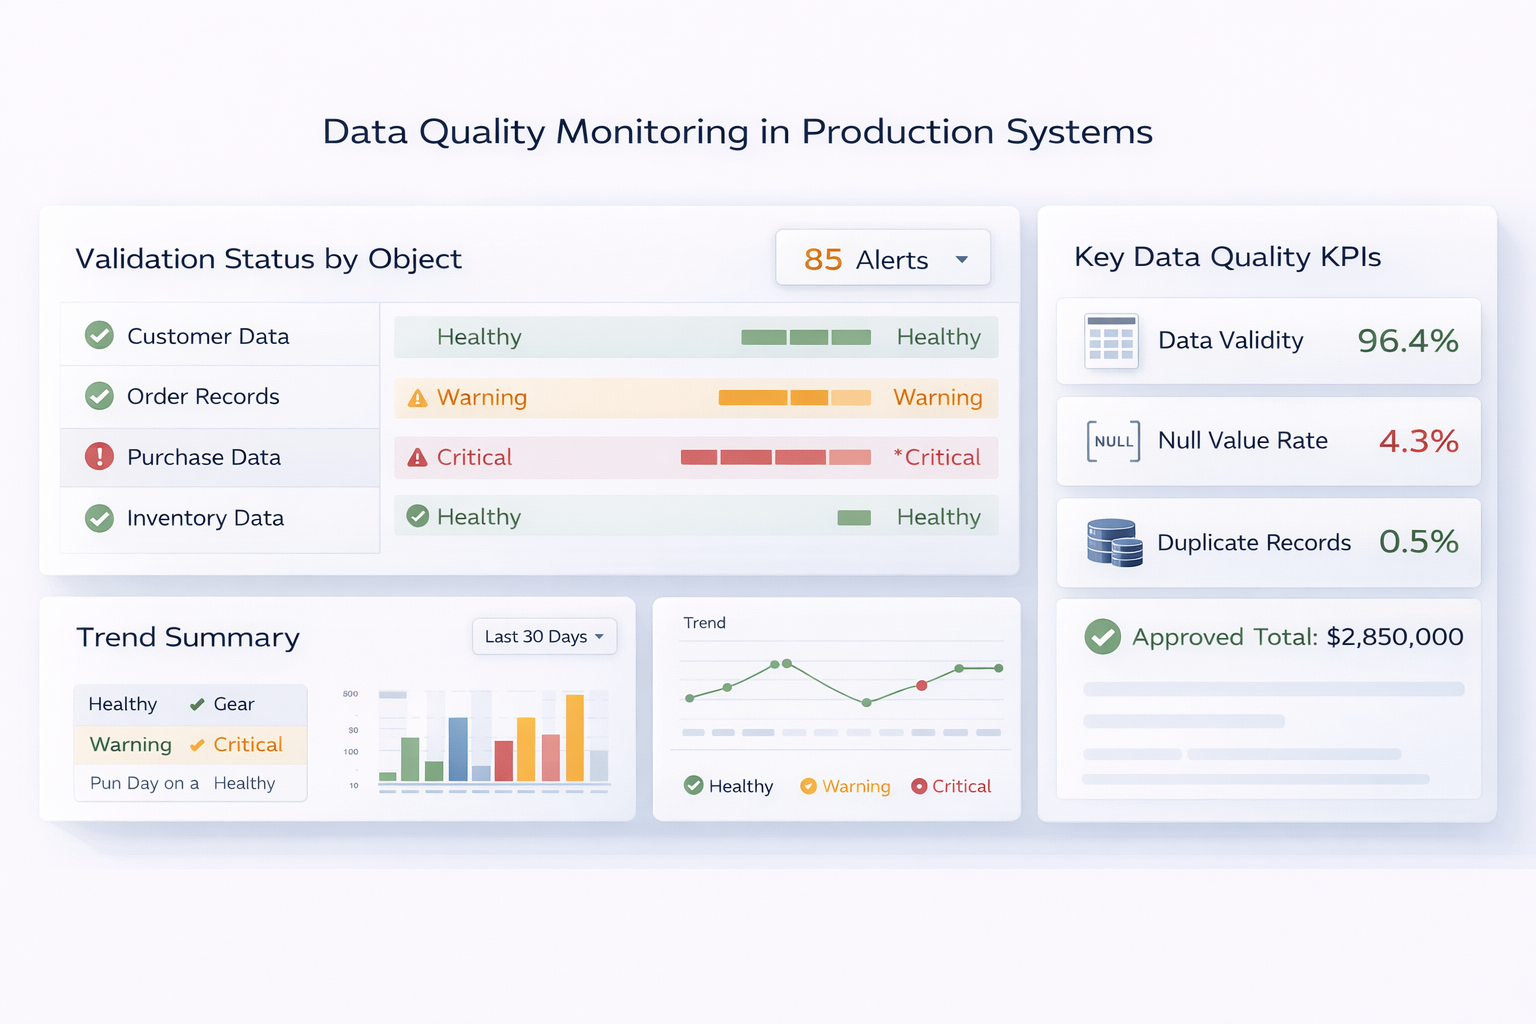Toggle the Critical legend item in Trend chart
The image size is (1536, 1024).
[951, 786]
